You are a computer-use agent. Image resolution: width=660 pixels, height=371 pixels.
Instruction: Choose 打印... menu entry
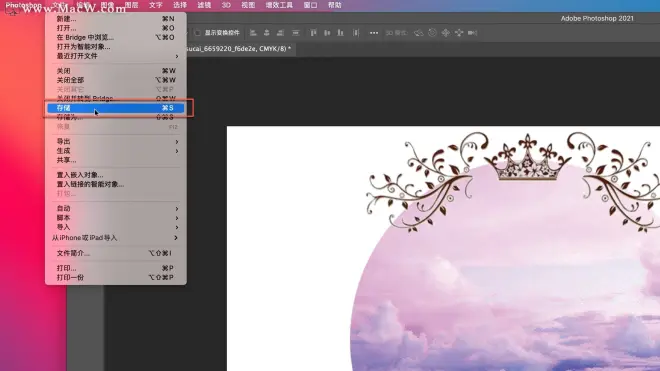click(116, 268)
